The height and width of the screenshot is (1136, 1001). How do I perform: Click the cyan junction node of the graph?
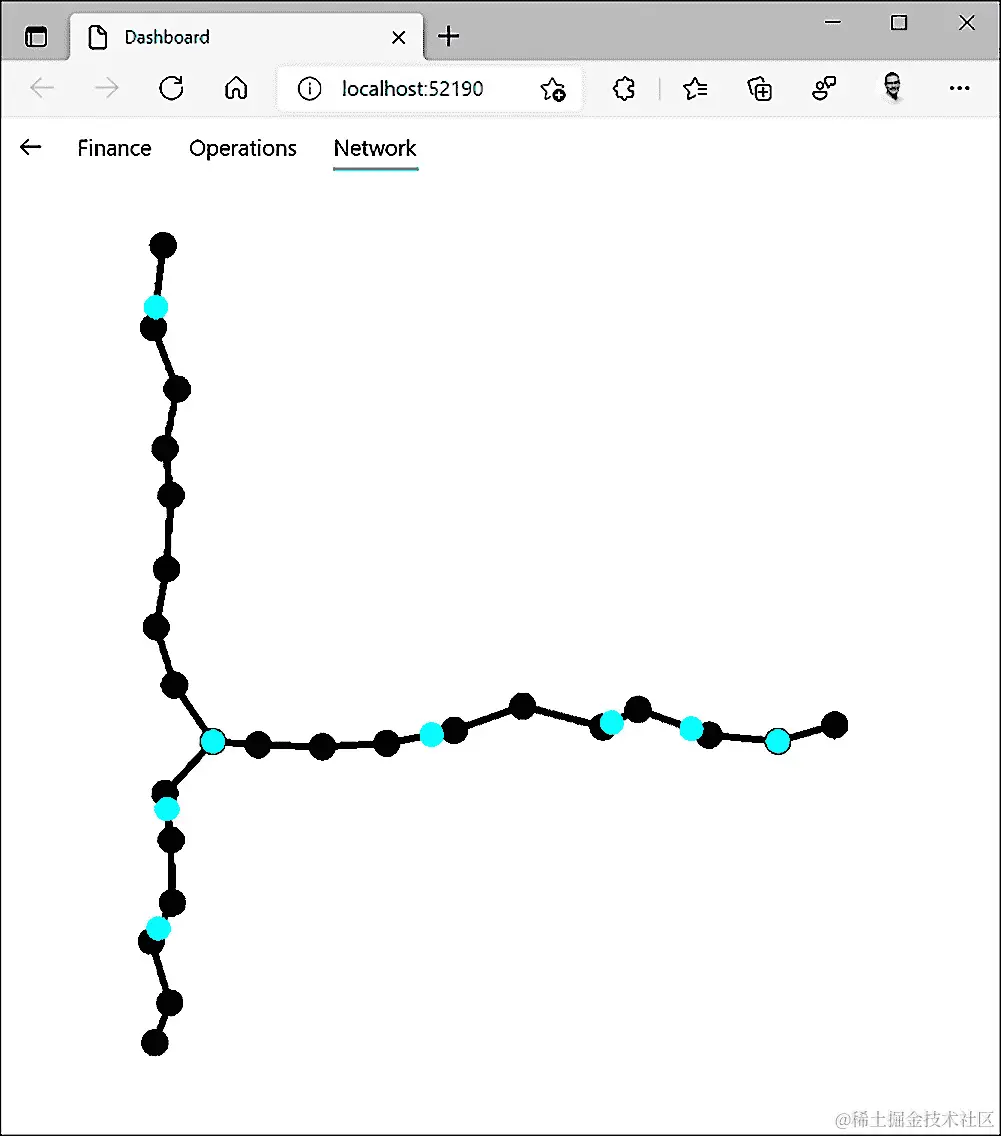tap(213, 742)
